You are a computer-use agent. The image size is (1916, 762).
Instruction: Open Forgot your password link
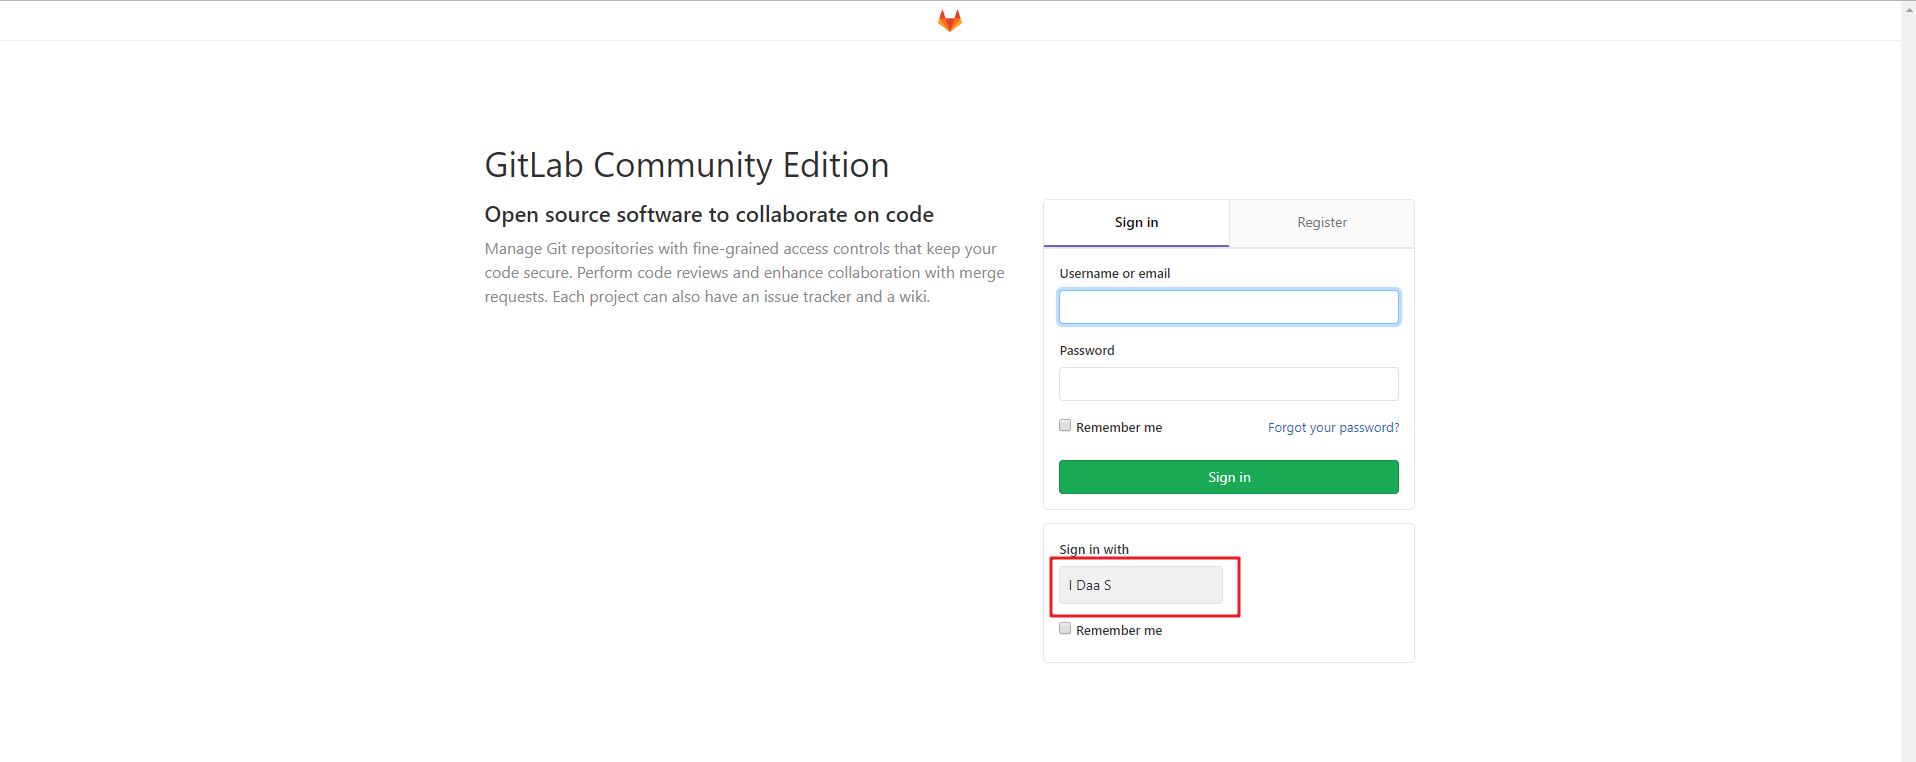(x=1333, y=427)
